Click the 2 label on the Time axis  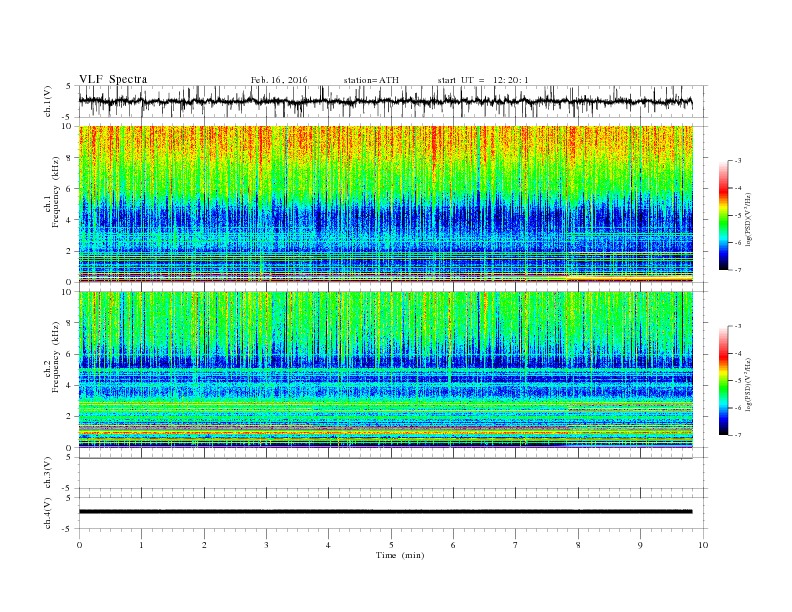pyautogui.click(x=204, y=545)
